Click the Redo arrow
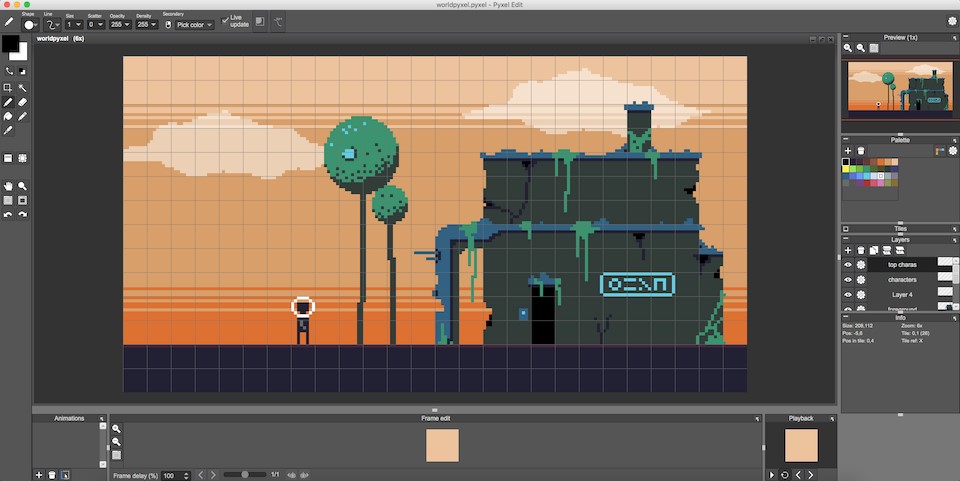The height and width of the screenshot is (481, 960). (23, 215)
